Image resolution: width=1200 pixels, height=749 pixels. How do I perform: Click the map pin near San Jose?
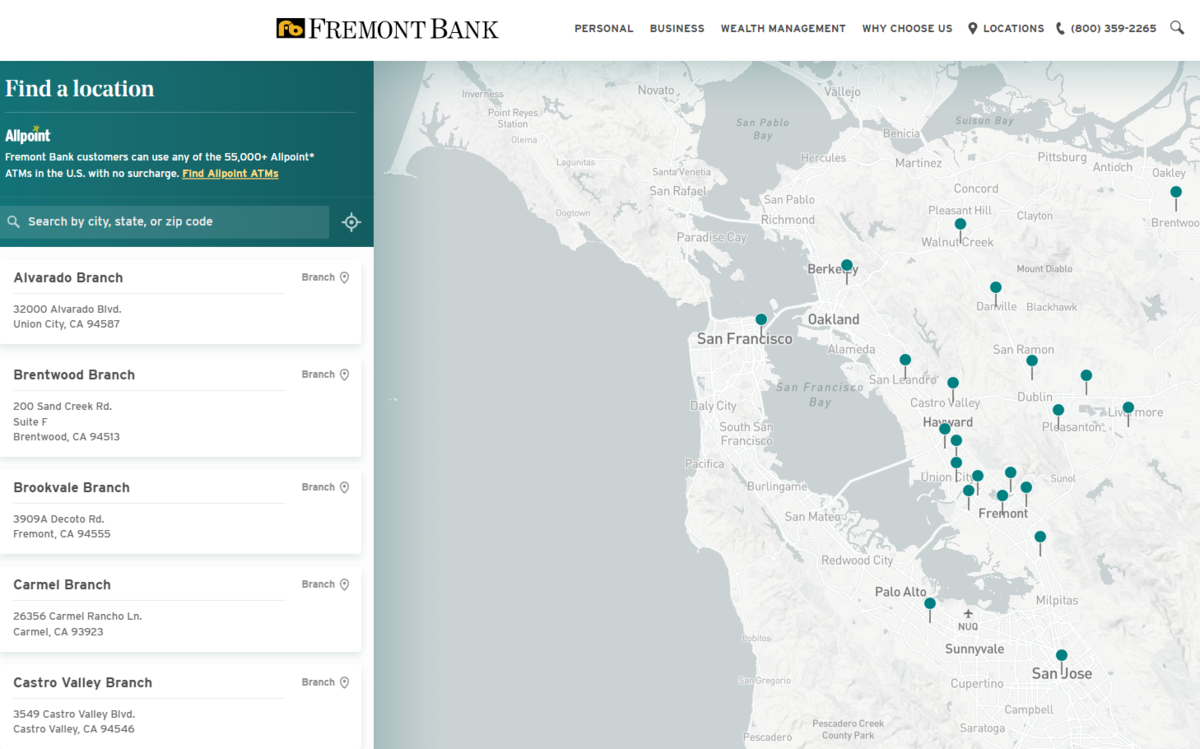[1061, 657]
